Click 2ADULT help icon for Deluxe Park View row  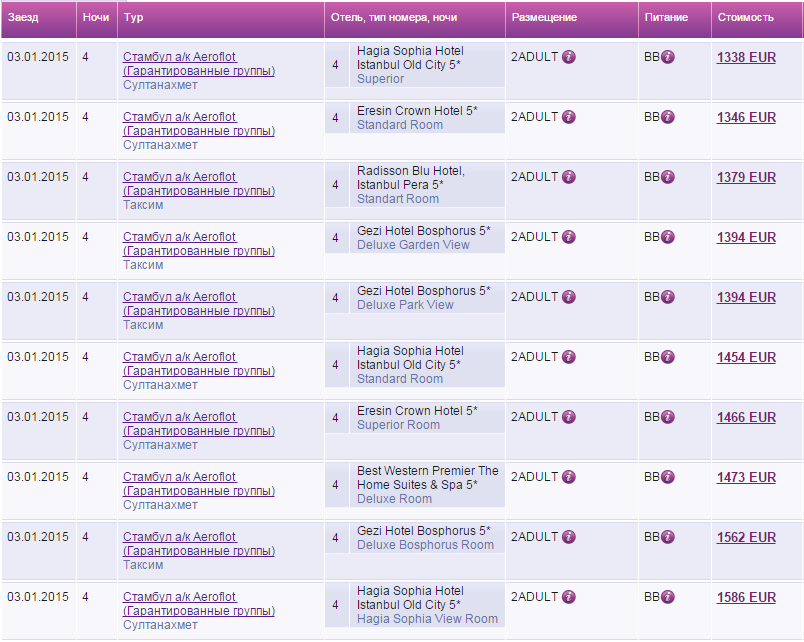point(569,297)
